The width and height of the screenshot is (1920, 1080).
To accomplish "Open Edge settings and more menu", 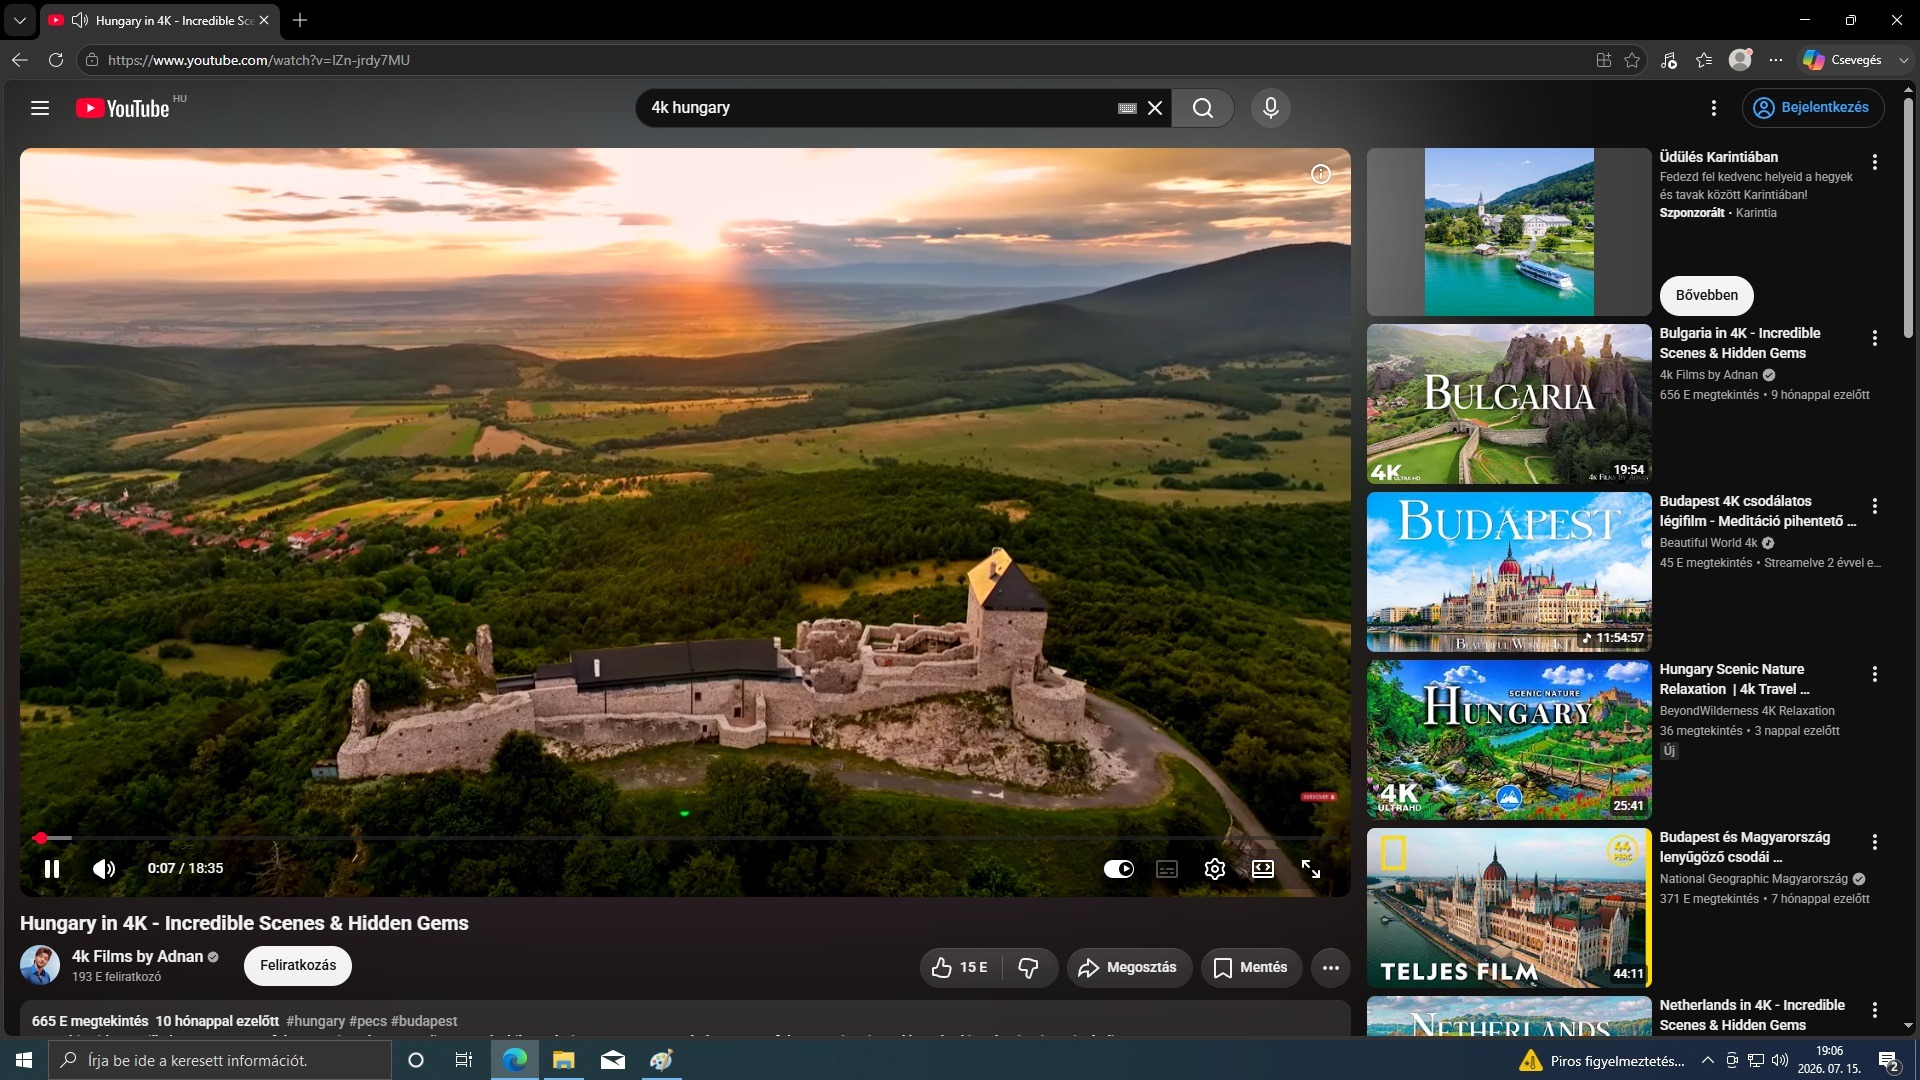I will click(1776, 60).
